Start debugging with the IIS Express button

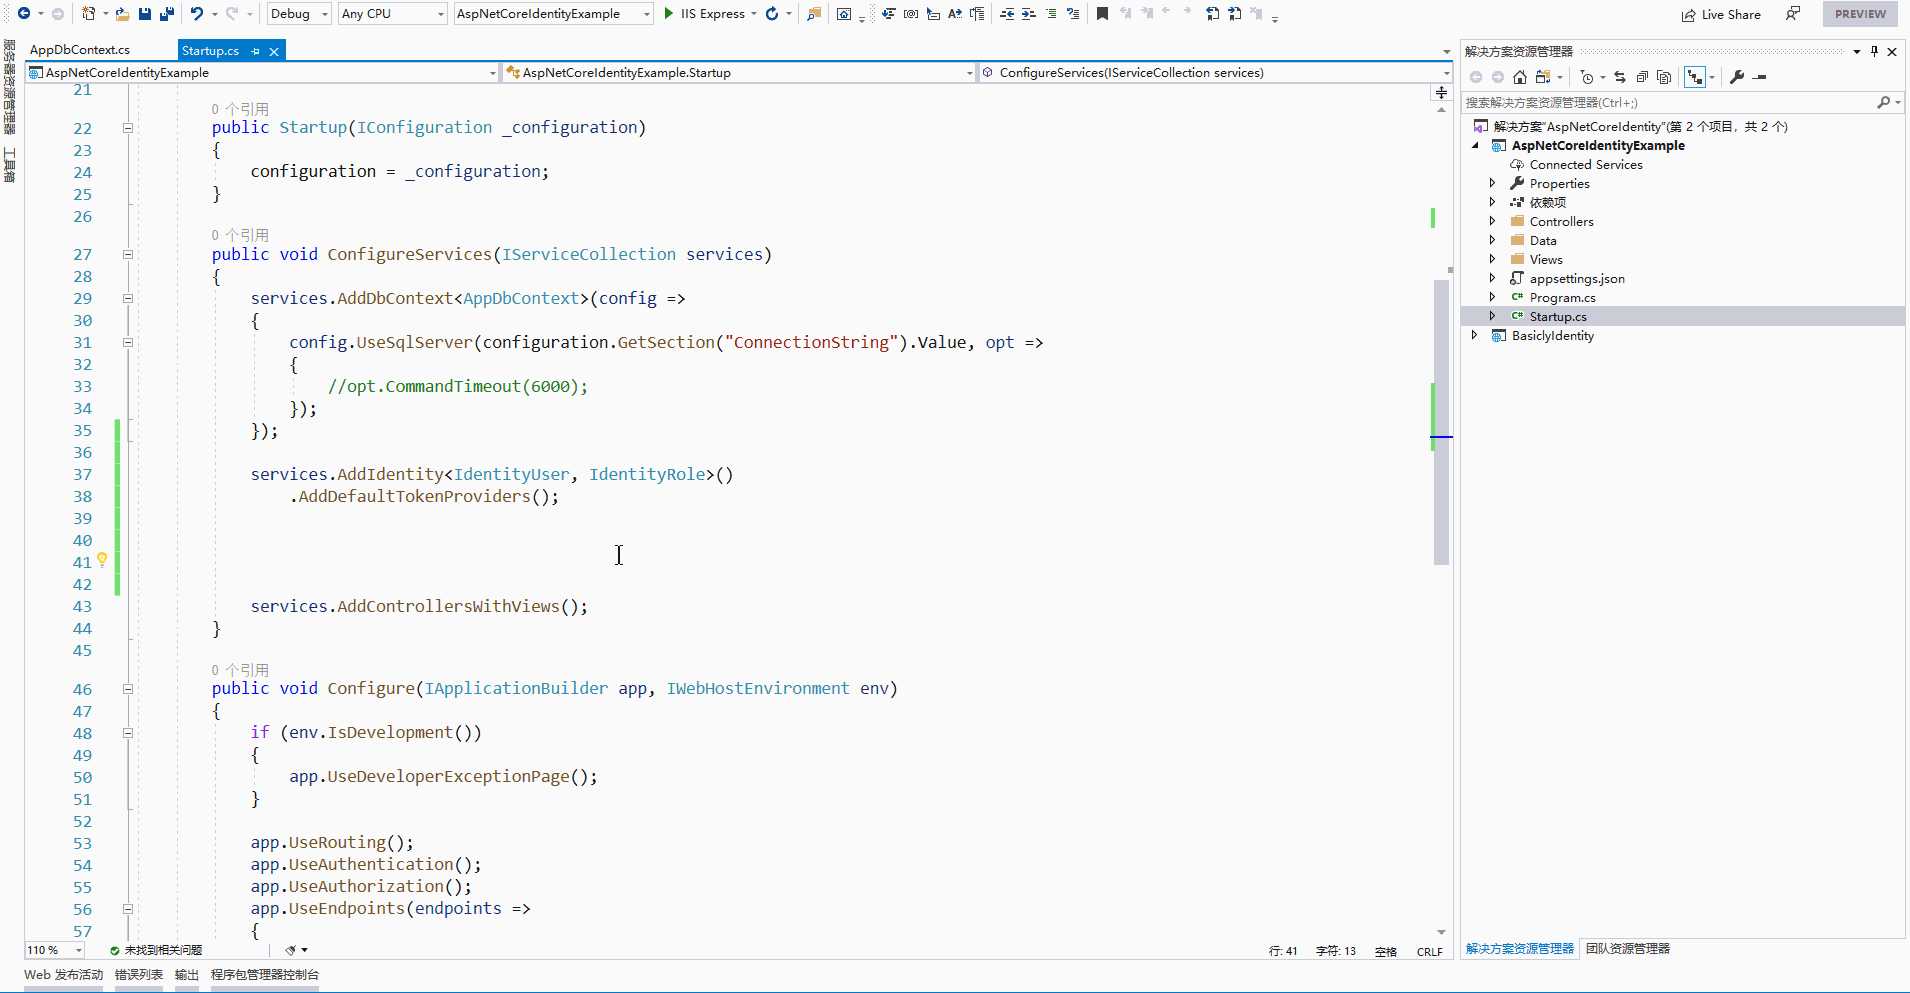[705, 14]
